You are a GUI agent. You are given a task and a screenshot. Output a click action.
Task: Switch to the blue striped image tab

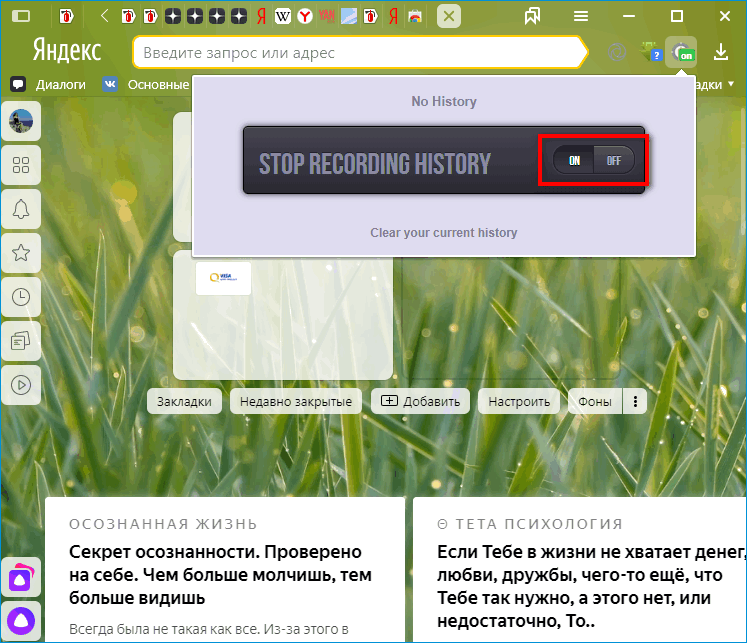coord(349,17)
